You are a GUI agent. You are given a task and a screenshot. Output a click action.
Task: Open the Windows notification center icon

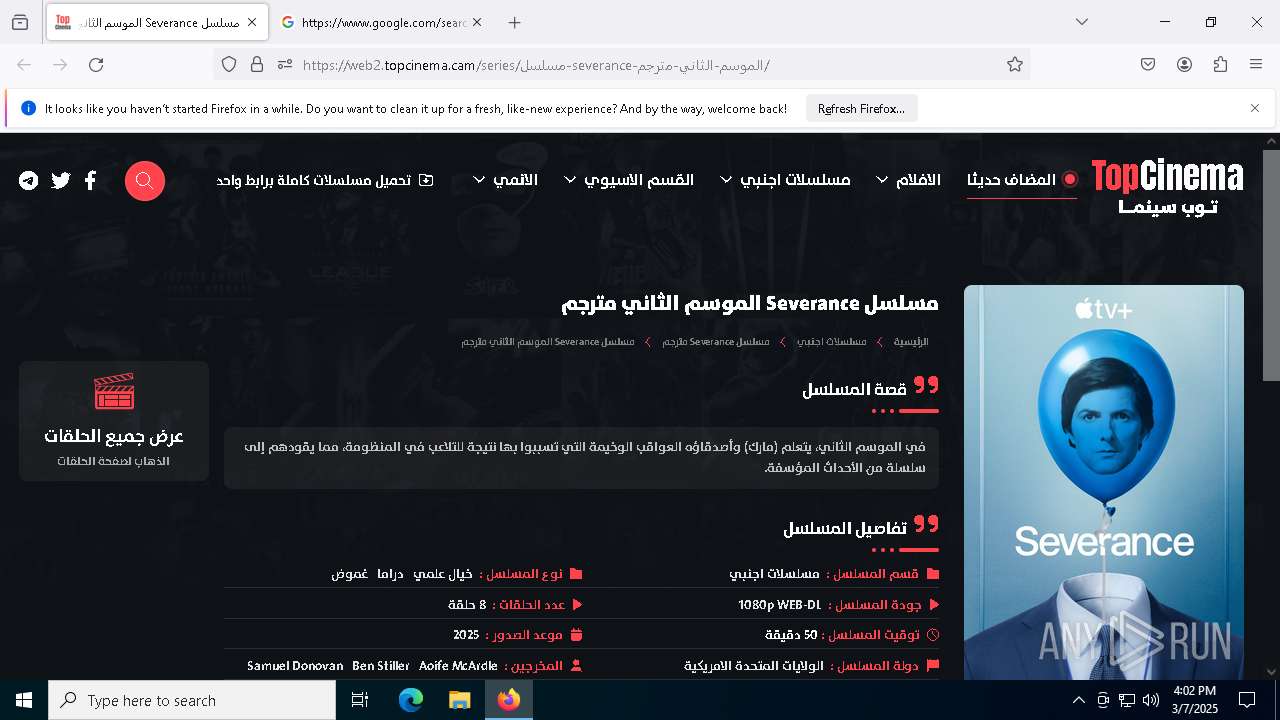tap(1247, 701)
